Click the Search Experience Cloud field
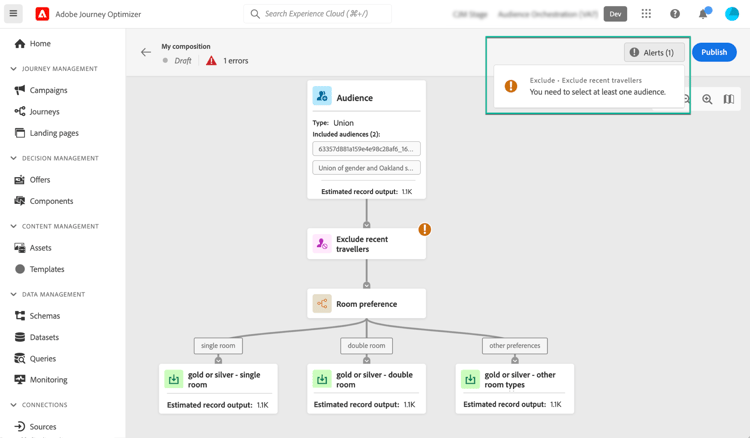The height and width of the screenshot is (438, 750). coord(318,14)
